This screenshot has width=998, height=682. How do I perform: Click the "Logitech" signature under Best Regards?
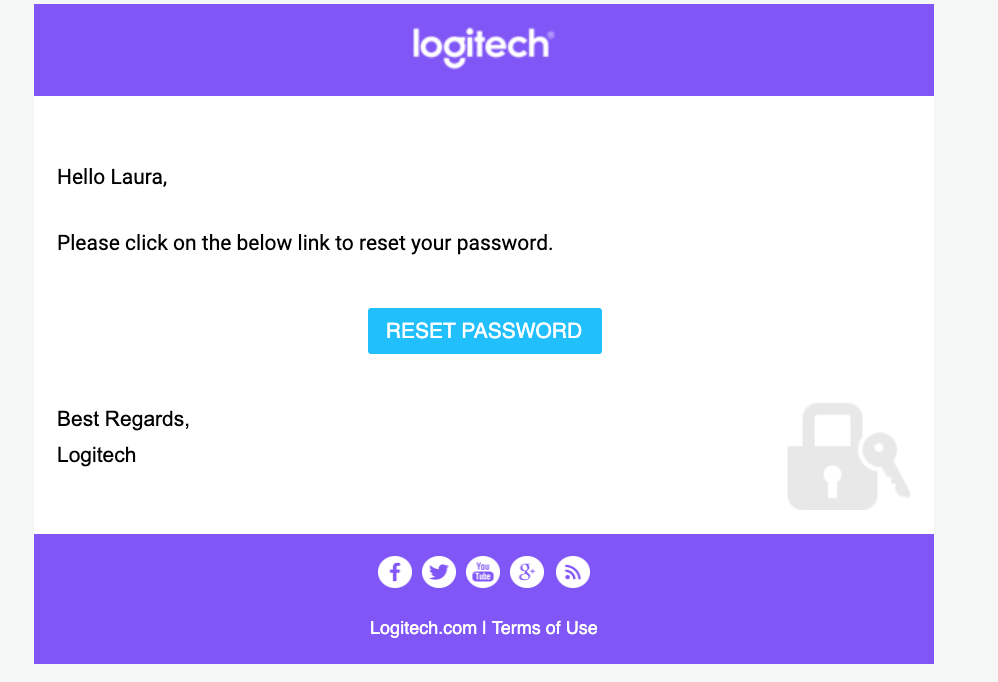97,456
